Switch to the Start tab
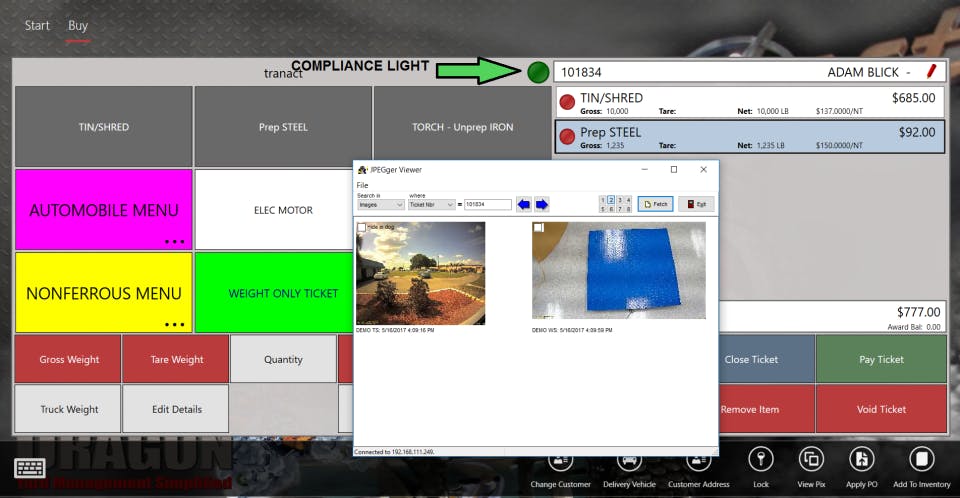Screen dimensions: 960x498 click(x=37, y=26)
